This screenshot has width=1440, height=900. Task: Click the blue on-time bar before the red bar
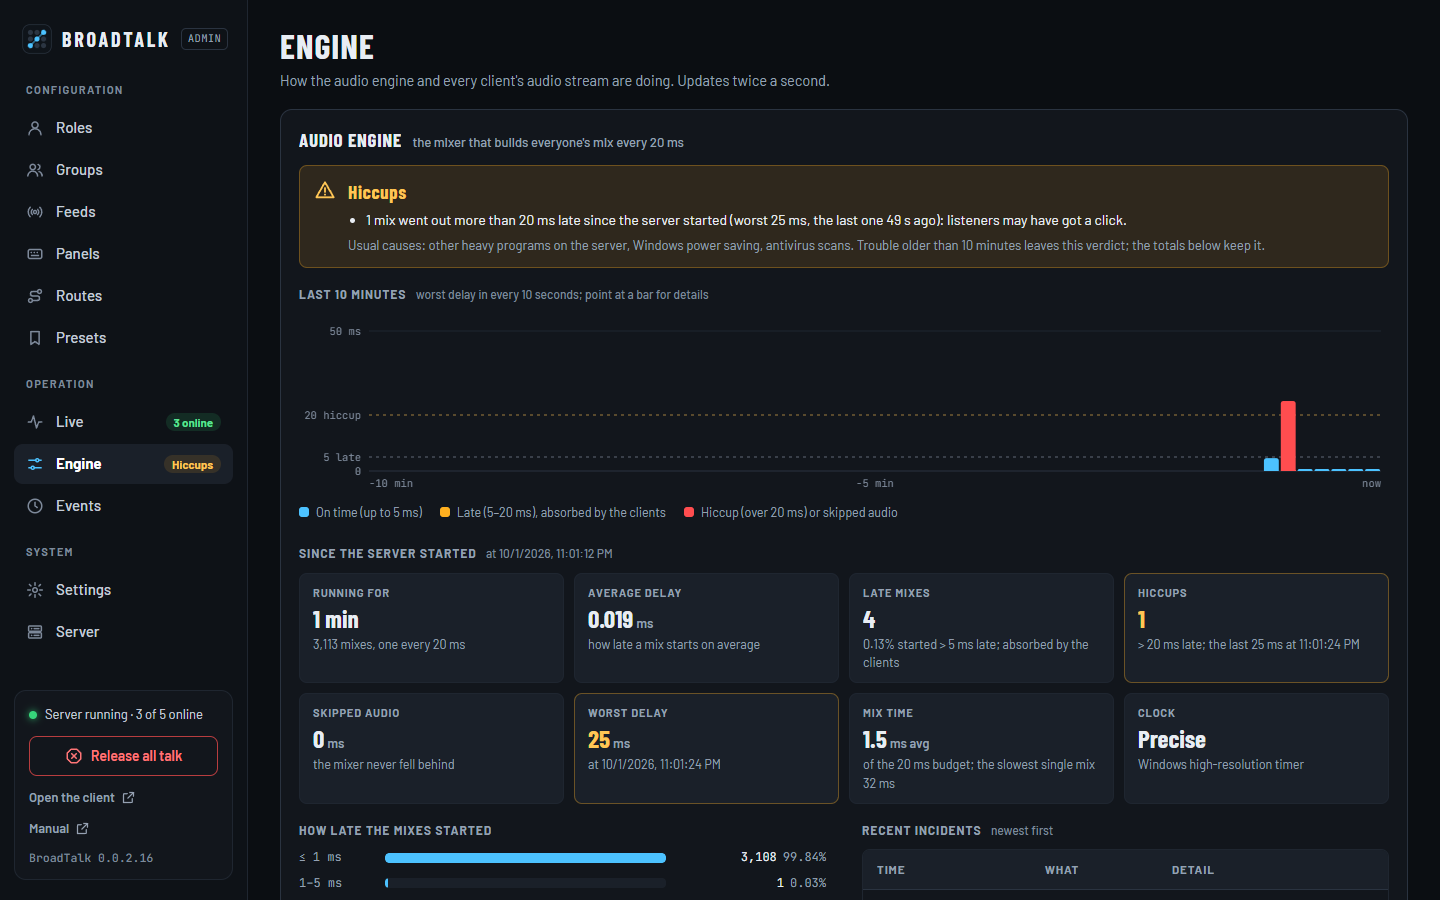point(1271,464)
